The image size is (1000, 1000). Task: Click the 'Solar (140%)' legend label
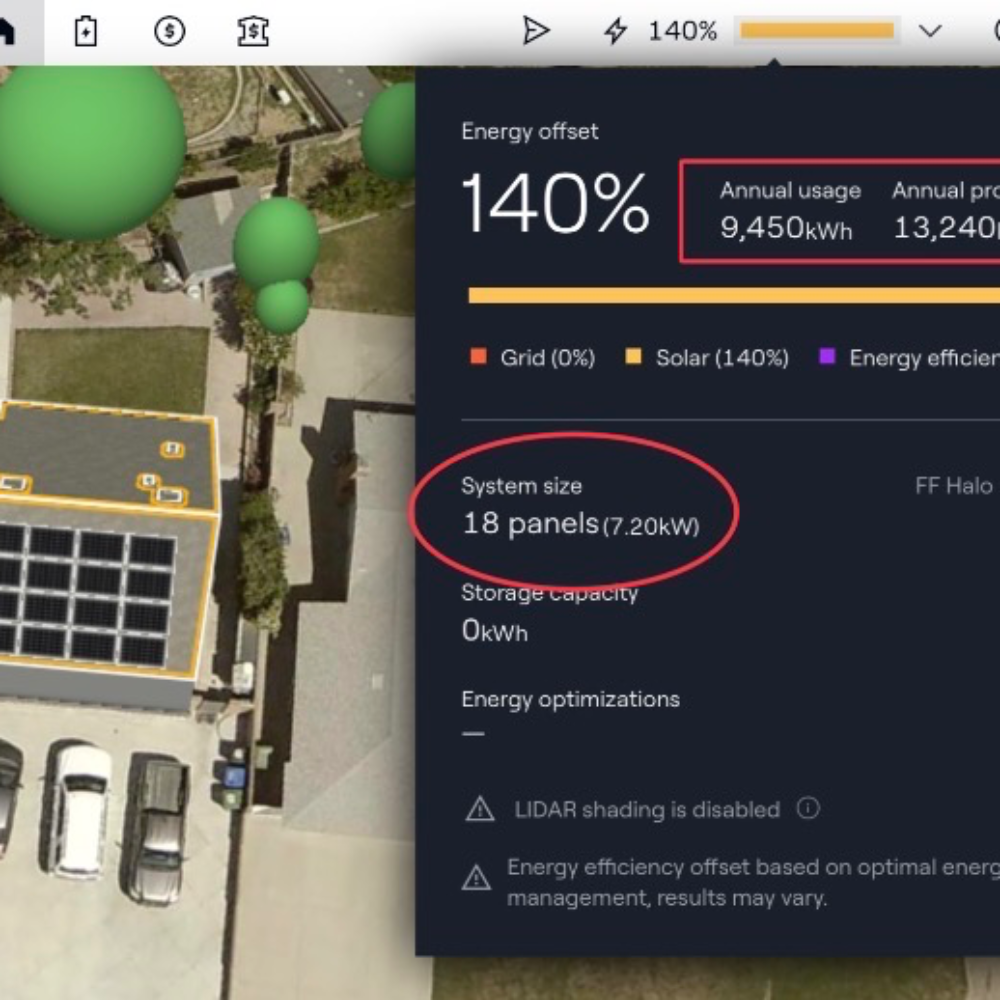(723, 358)
